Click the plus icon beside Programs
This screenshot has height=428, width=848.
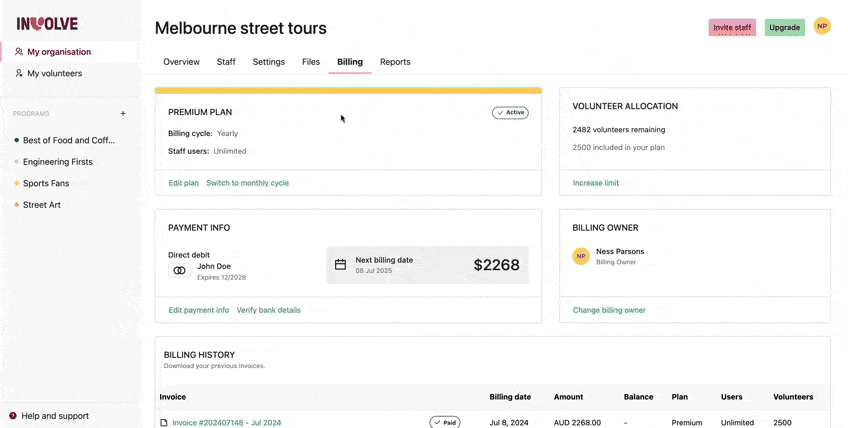[x=123, y=114]
